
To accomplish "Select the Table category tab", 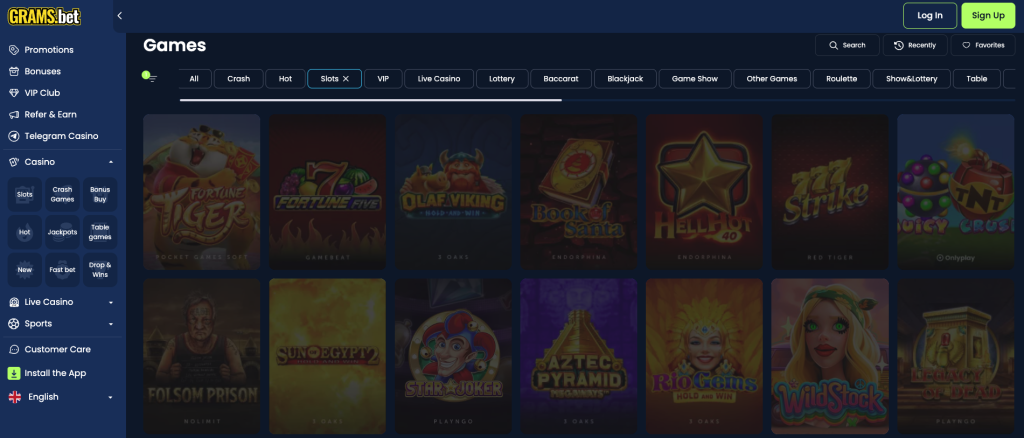I will click(x=977, y=78).
